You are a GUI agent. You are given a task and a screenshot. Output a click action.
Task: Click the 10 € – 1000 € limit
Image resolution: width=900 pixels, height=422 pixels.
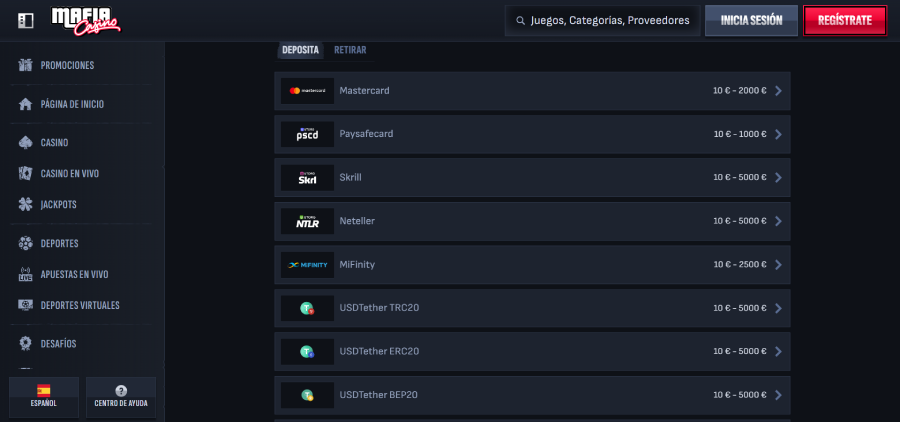(x=740, y=134)
